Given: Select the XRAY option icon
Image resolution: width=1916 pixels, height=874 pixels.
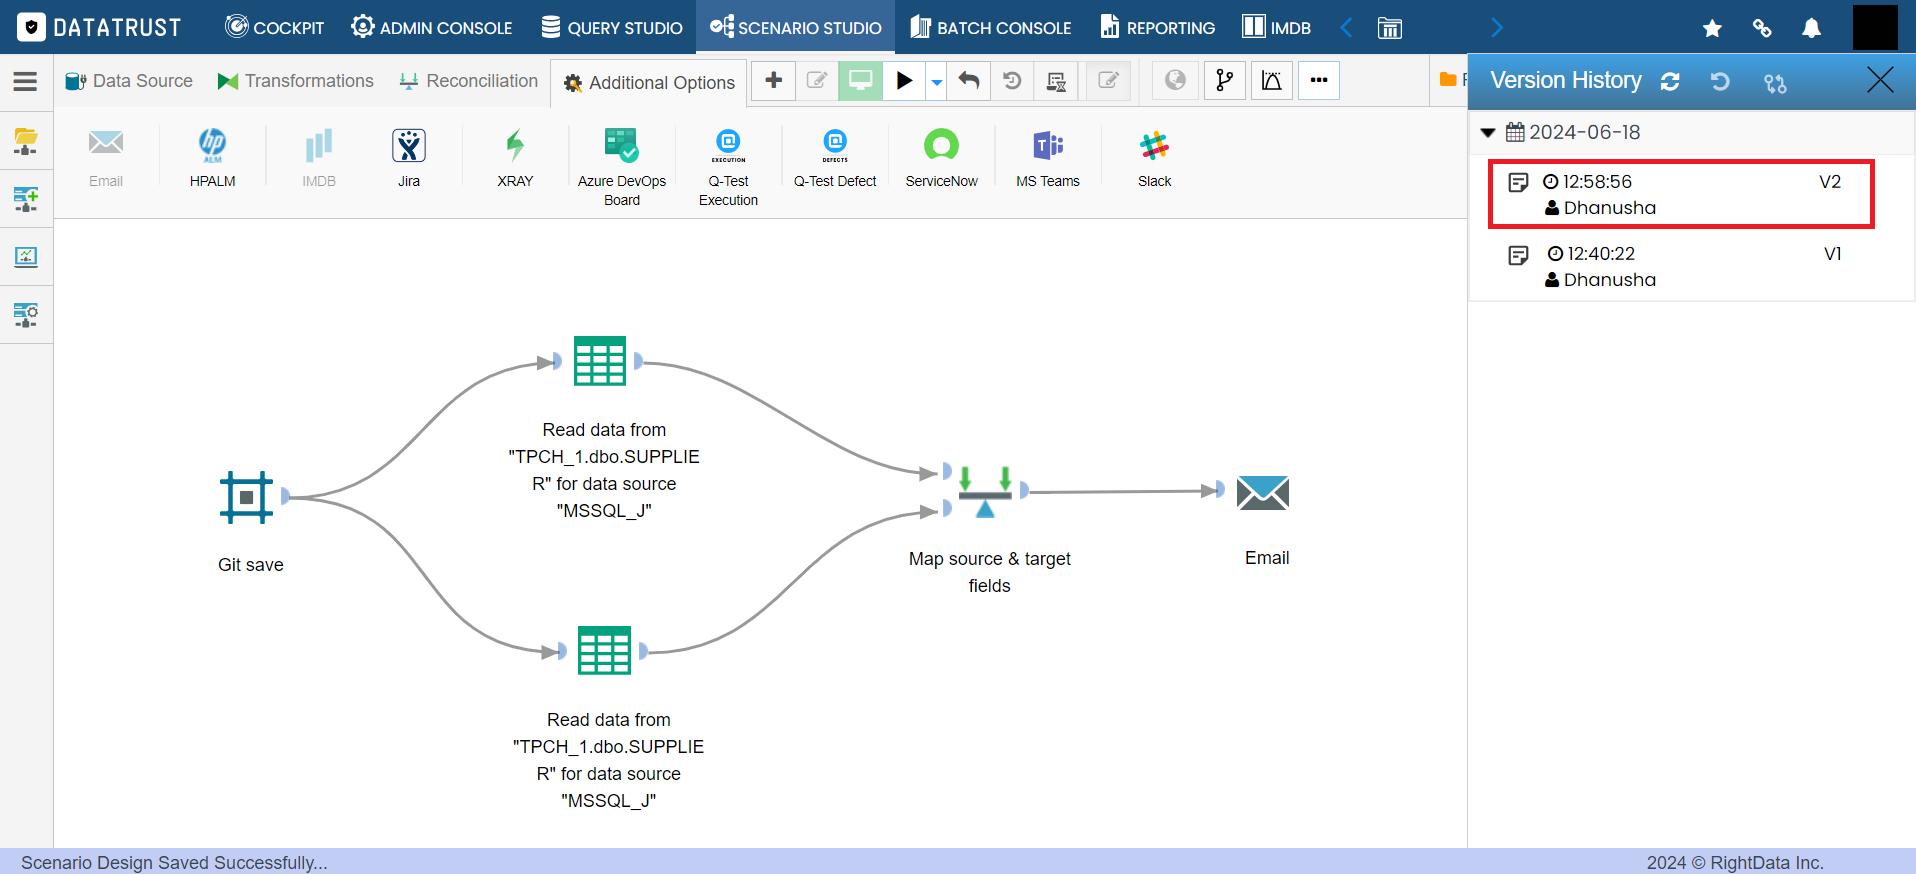Looking at the screenshot, I should [515, 146].
